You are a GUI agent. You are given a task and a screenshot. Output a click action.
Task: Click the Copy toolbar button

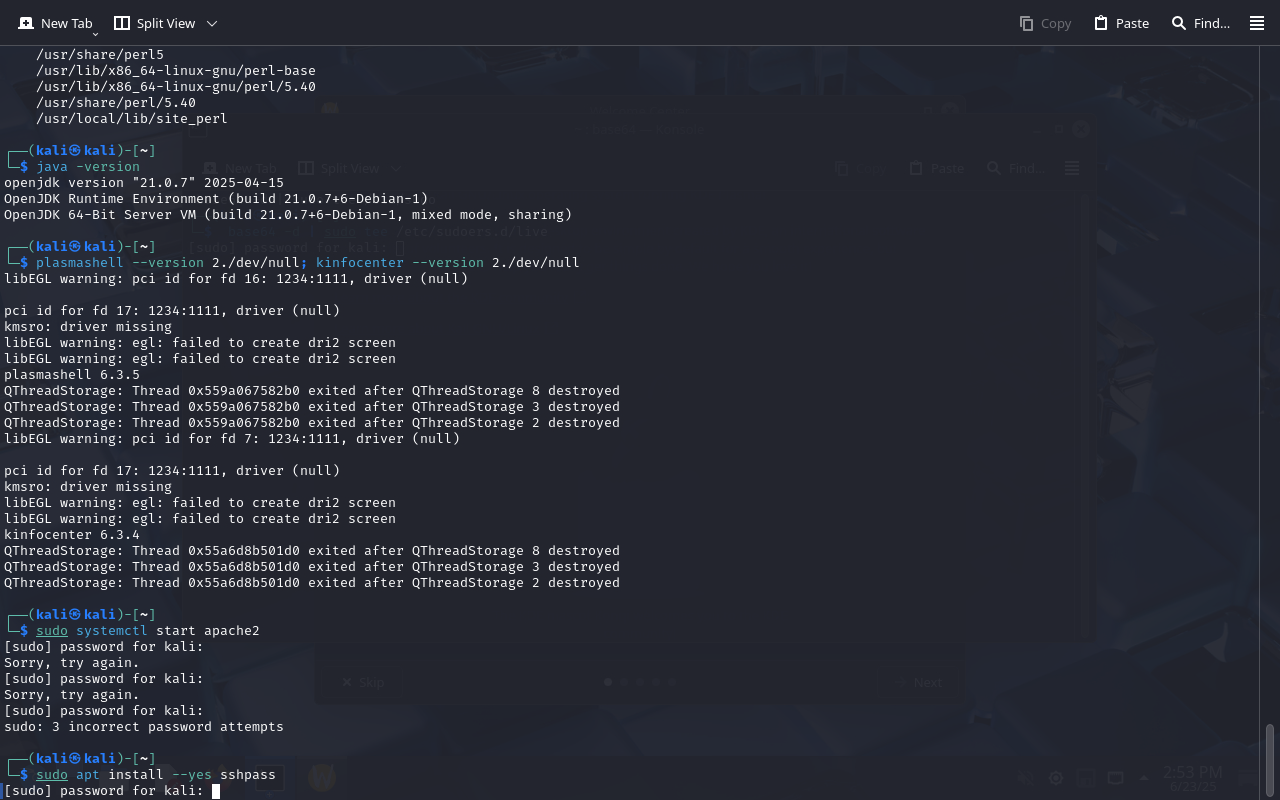(1045, 23)
